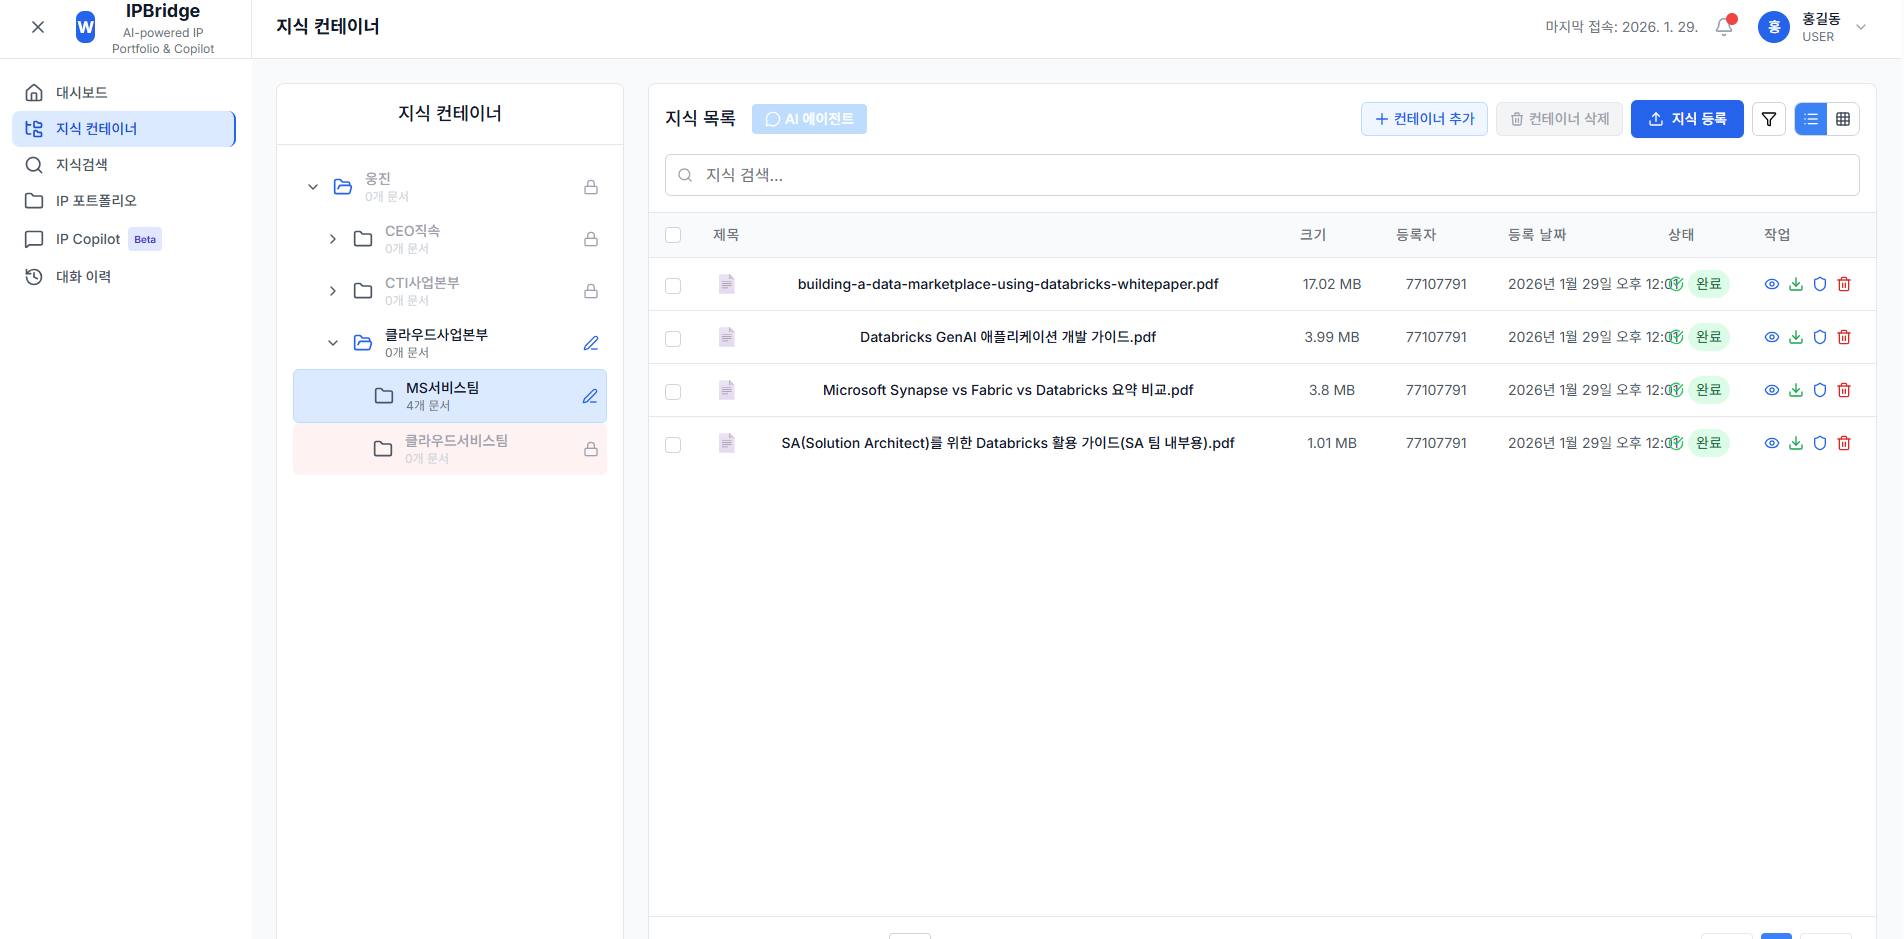Click edit pencil for MS서비스팀 folder
This screenshot has height=939, width=1904.
click(590, 396)
